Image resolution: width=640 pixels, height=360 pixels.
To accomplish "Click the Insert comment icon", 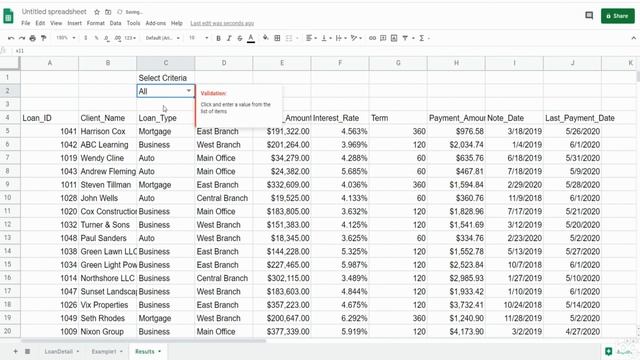I will pyautogui.click(x=383, y=38).
